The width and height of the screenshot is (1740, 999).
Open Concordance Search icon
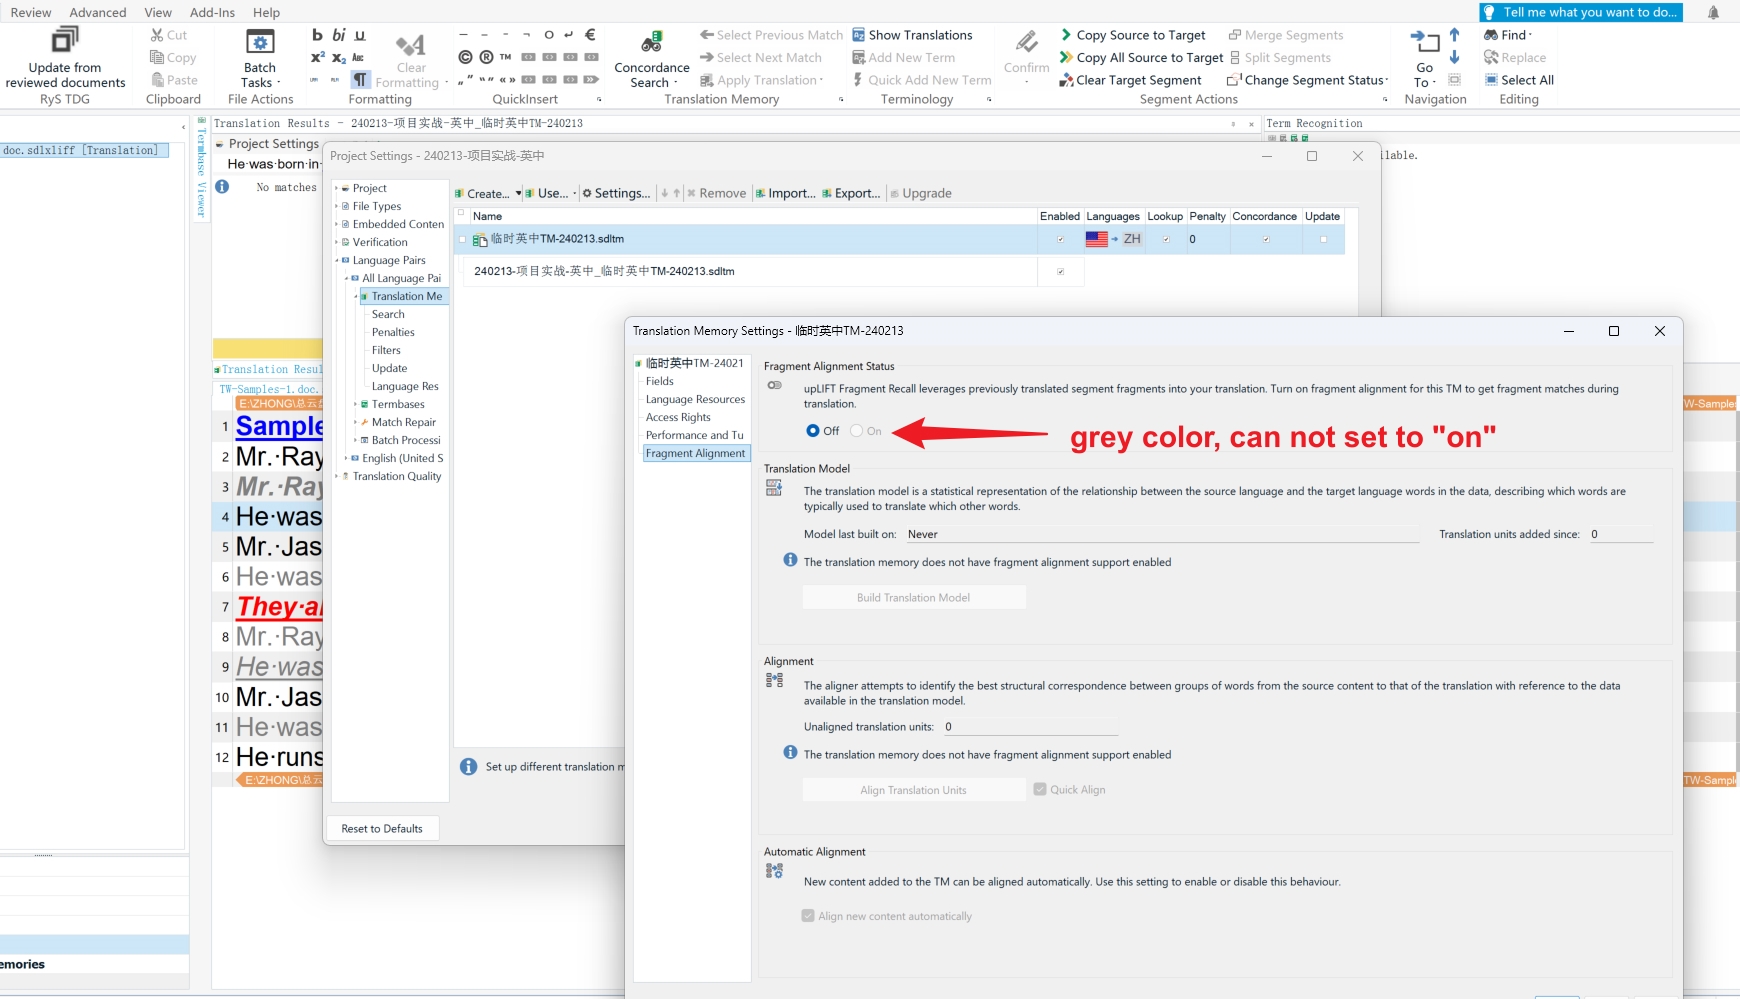[x=652, y=42]
